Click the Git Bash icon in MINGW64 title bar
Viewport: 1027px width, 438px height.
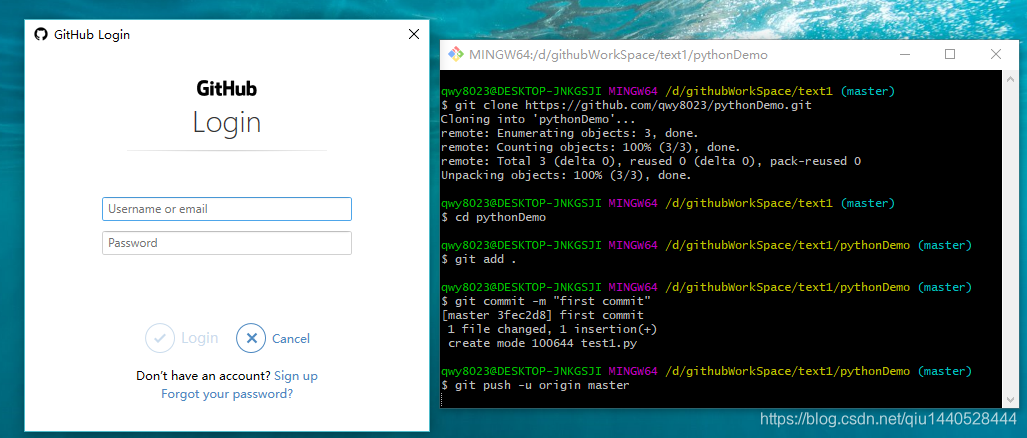click(x=456, y=54)
